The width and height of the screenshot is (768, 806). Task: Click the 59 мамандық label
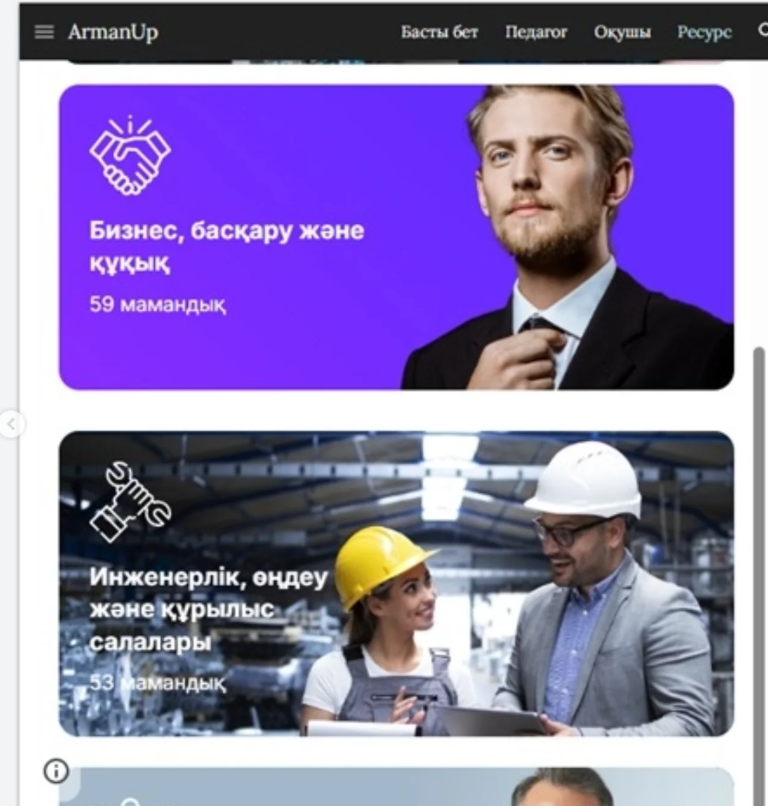coord(157,304)
